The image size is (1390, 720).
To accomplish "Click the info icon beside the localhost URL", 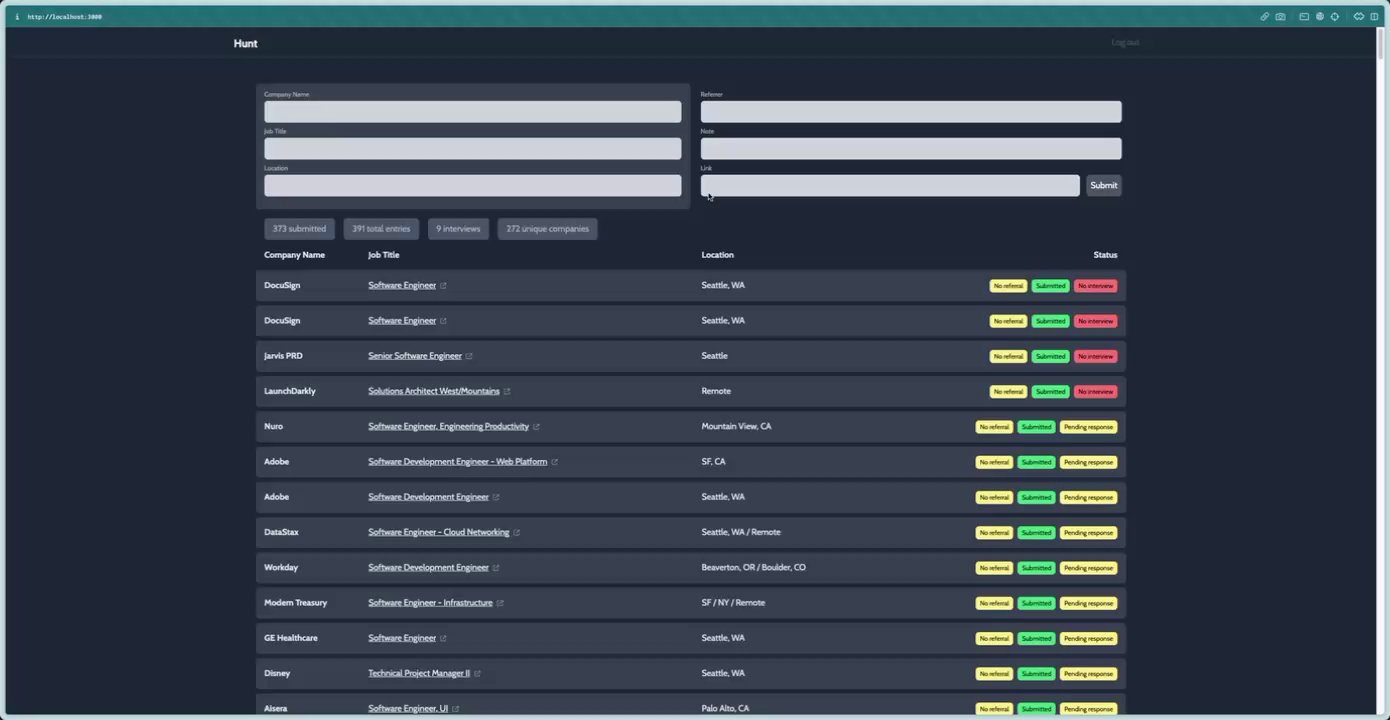I will click(x=17, y=16).
